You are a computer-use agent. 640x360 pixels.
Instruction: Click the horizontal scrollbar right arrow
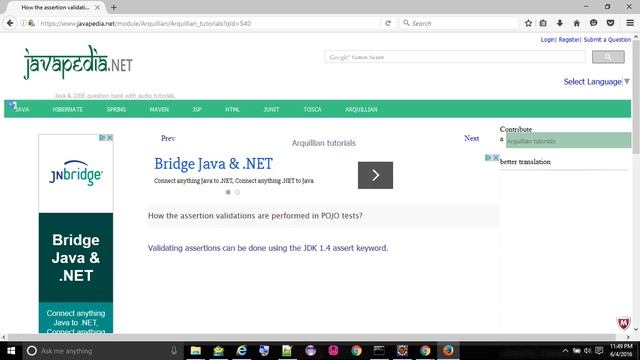click(x=628, y=337)
